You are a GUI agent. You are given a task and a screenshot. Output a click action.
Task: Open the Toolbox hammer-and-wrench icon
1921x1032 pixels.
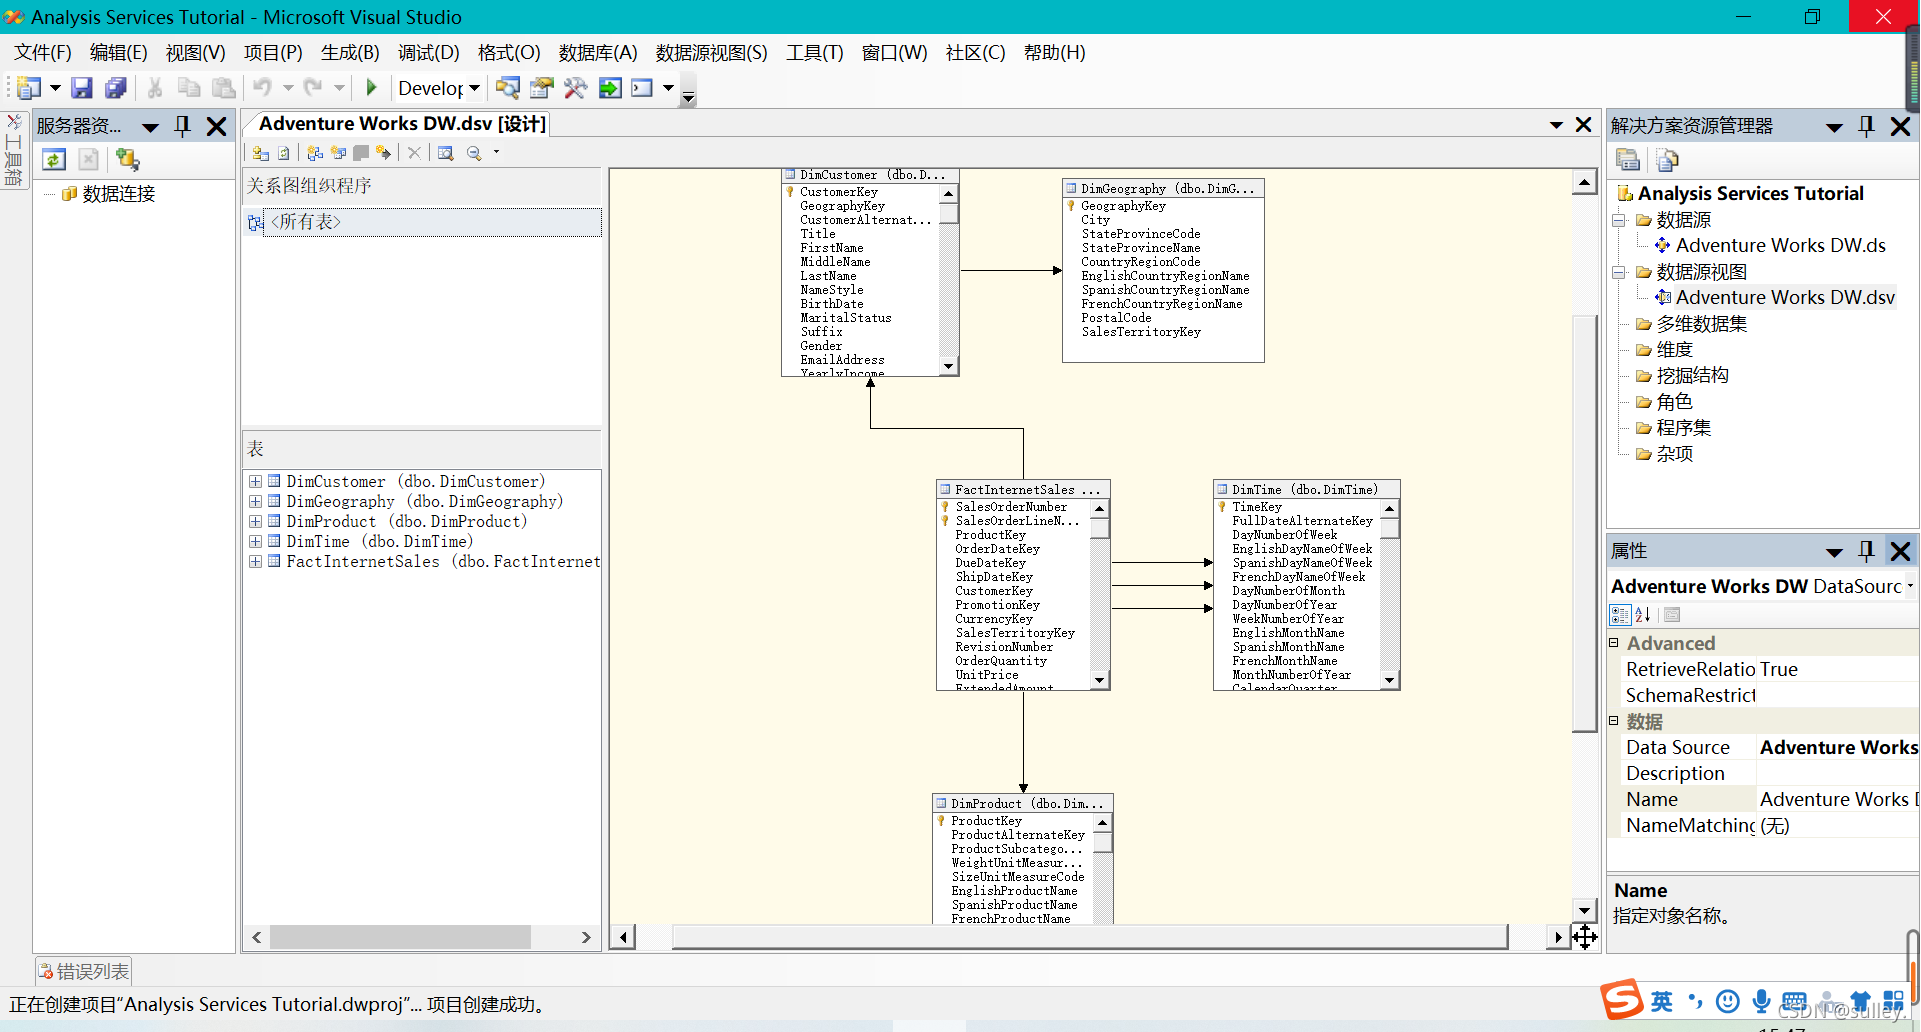[x=575, y=88]
